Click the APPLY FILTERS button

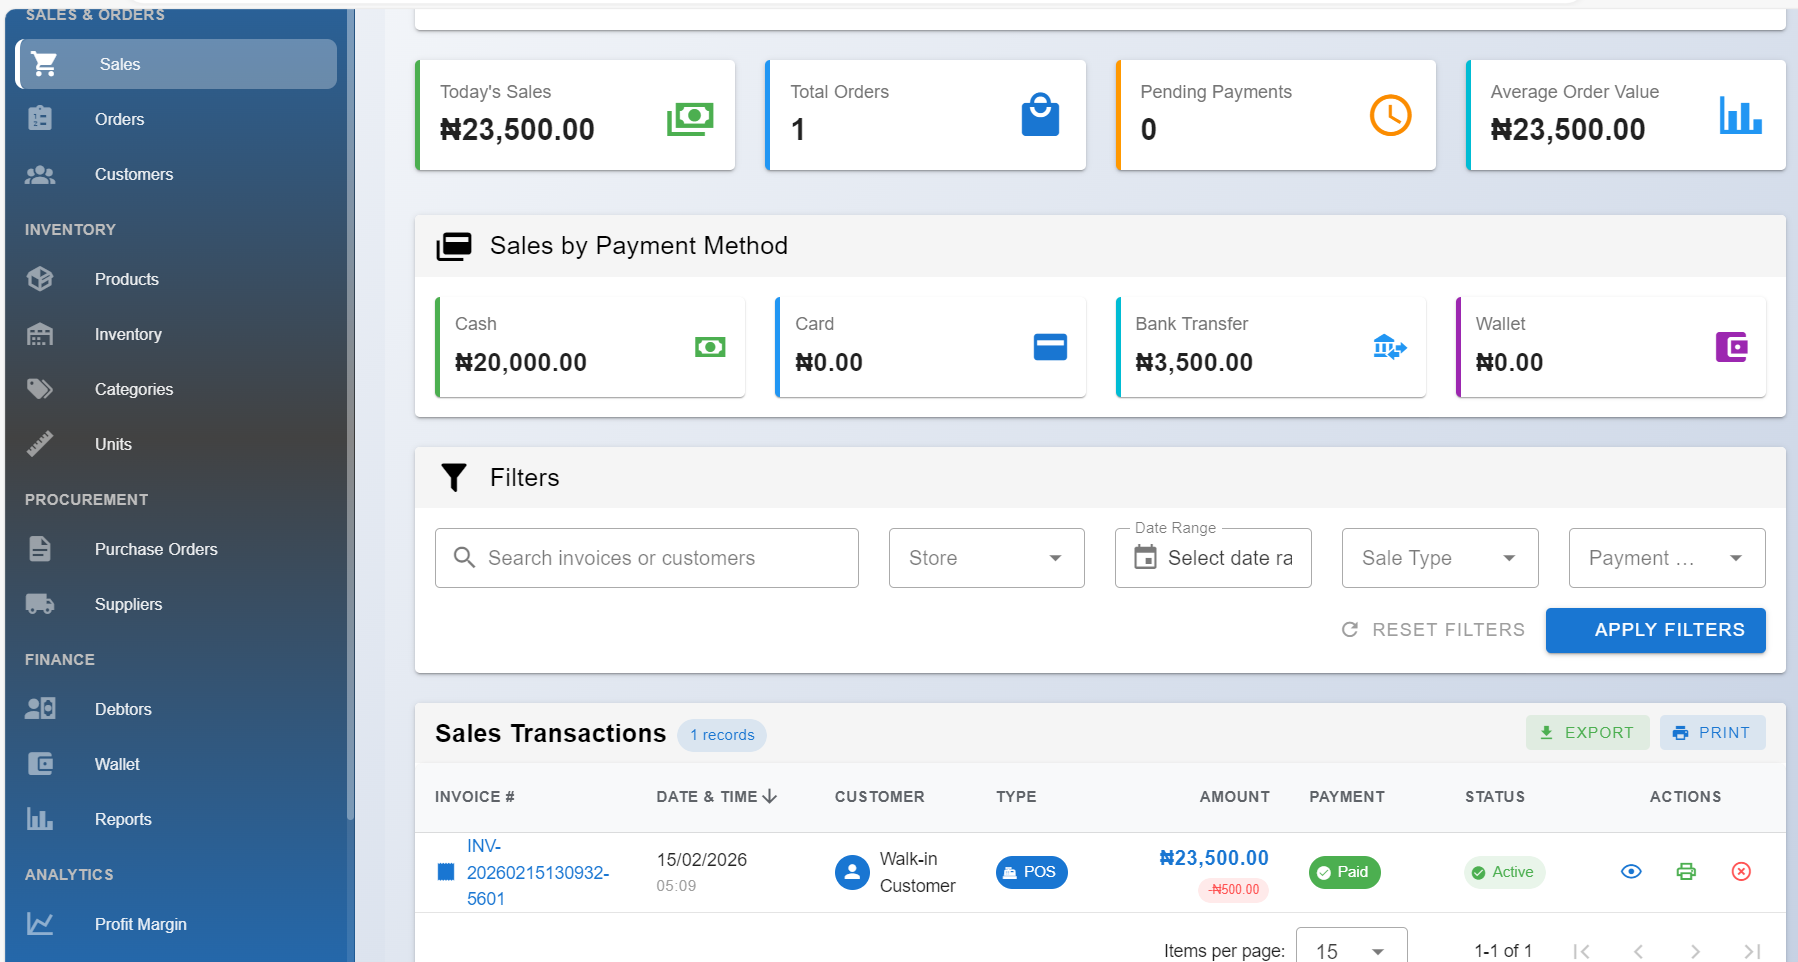(1655, 630)
